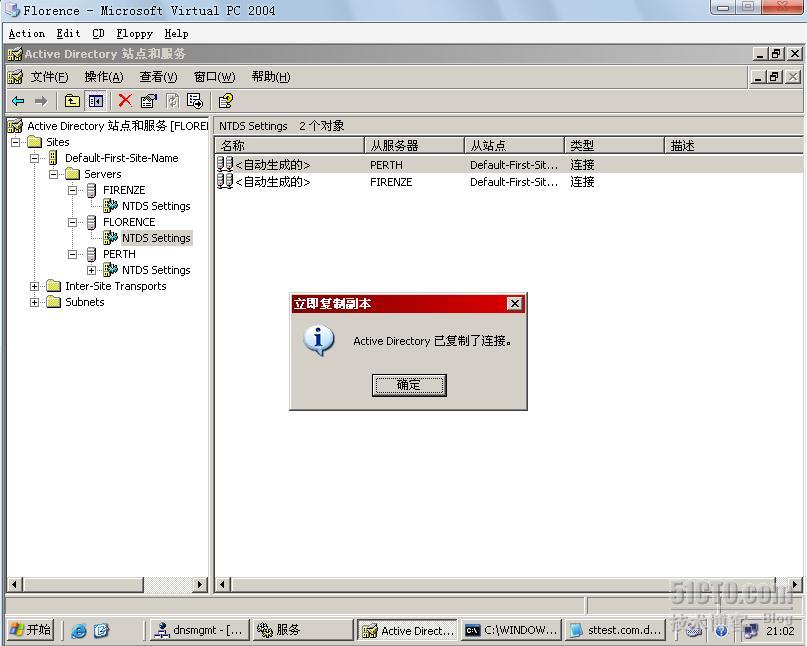This screenshot has height=646, width=807.
Task: Collapse the Servers node
Action: (x=54, y=174)
